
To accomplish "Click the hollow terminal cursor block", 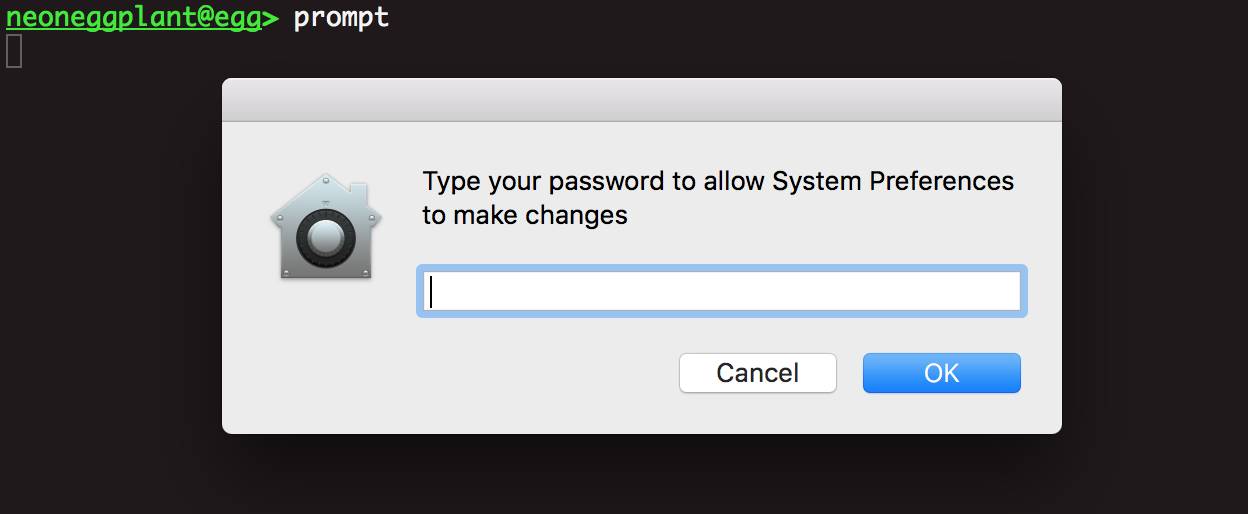I will pyautogui.click(x=14, y=51).
